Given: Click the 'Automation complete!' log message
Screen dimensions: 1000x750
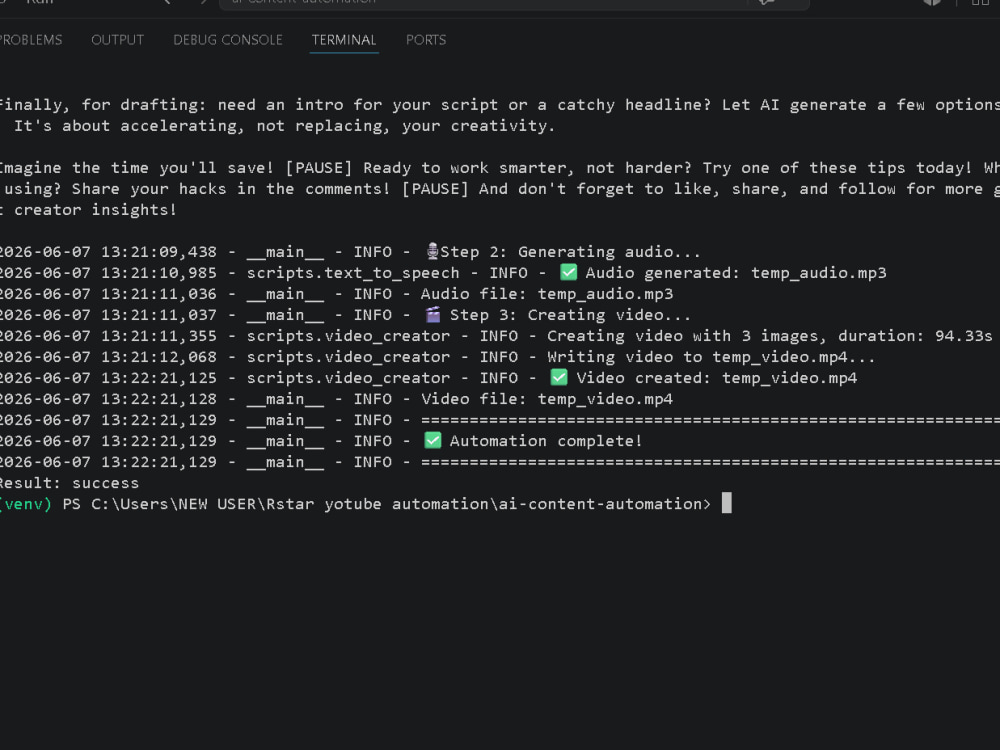Looking at the screenshot, I should click(545, 441).
